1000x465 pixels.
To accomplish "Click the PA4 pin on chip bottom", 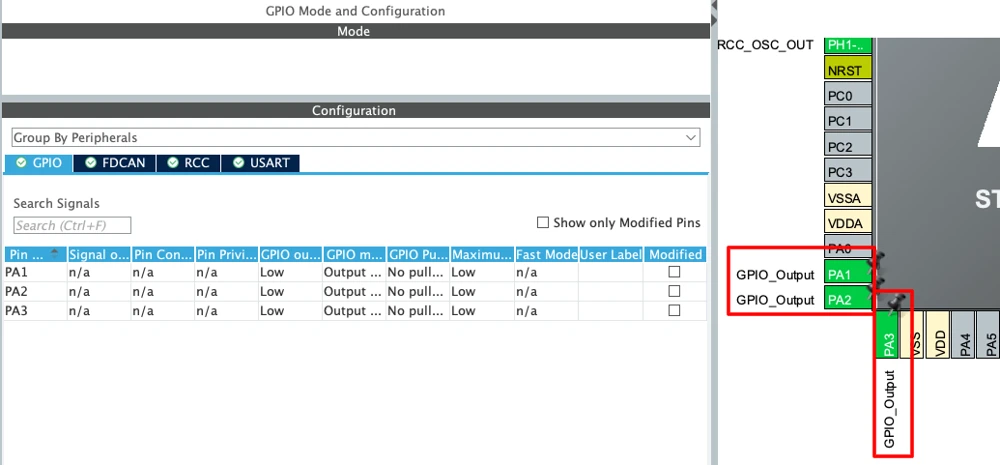I will coord(964,334).
